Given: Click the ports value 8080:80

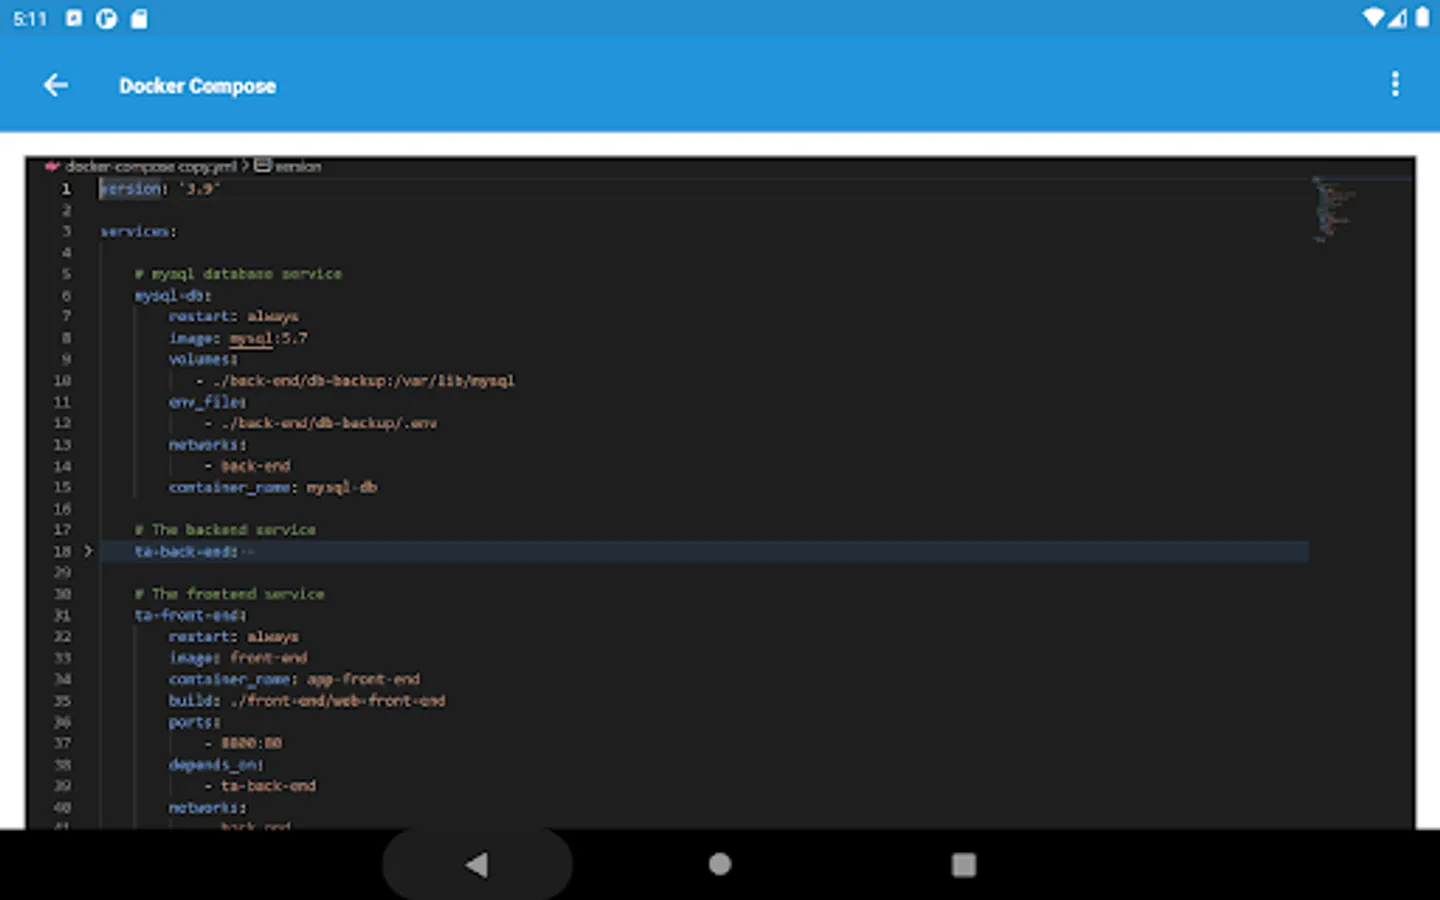Looking at the screenshot, I should click(x=250, y=743).
